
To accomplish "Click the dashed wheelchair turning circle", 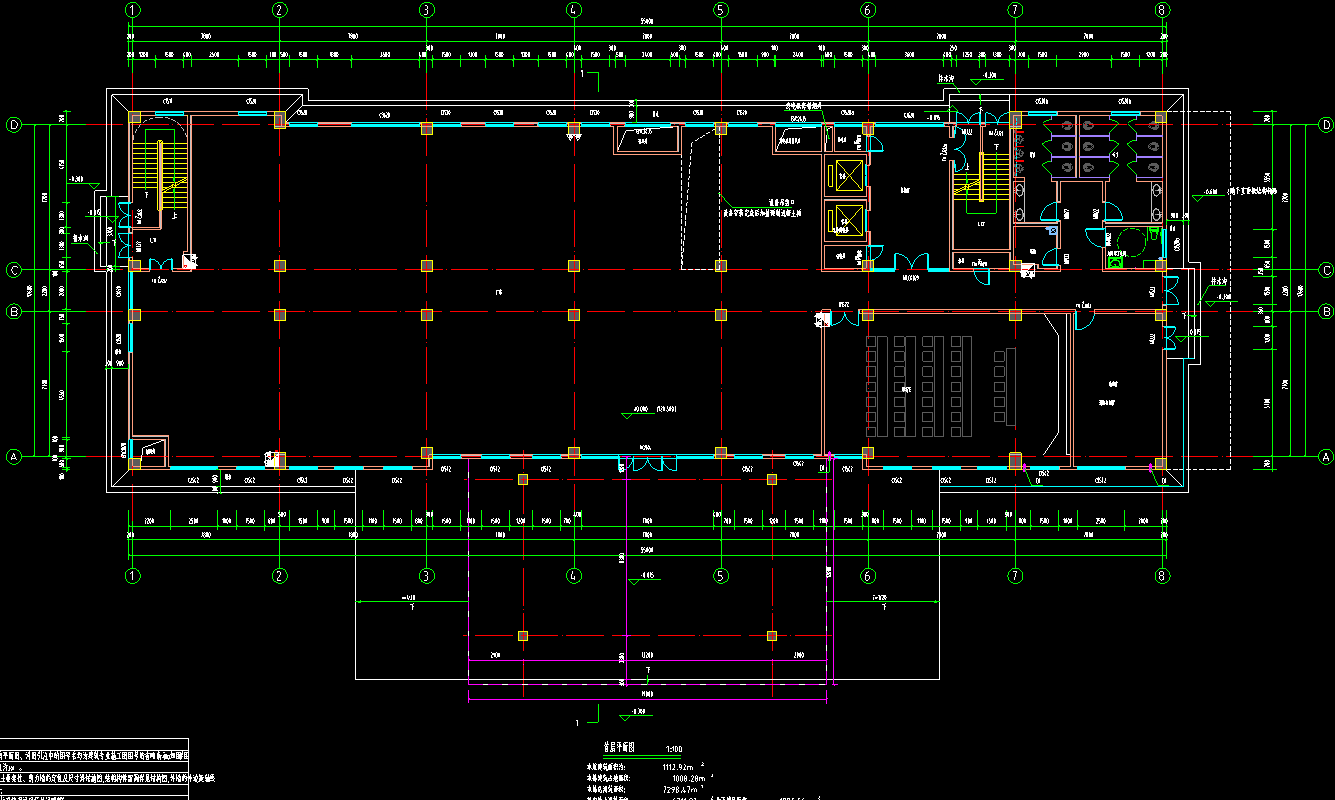I will 1131,240.
